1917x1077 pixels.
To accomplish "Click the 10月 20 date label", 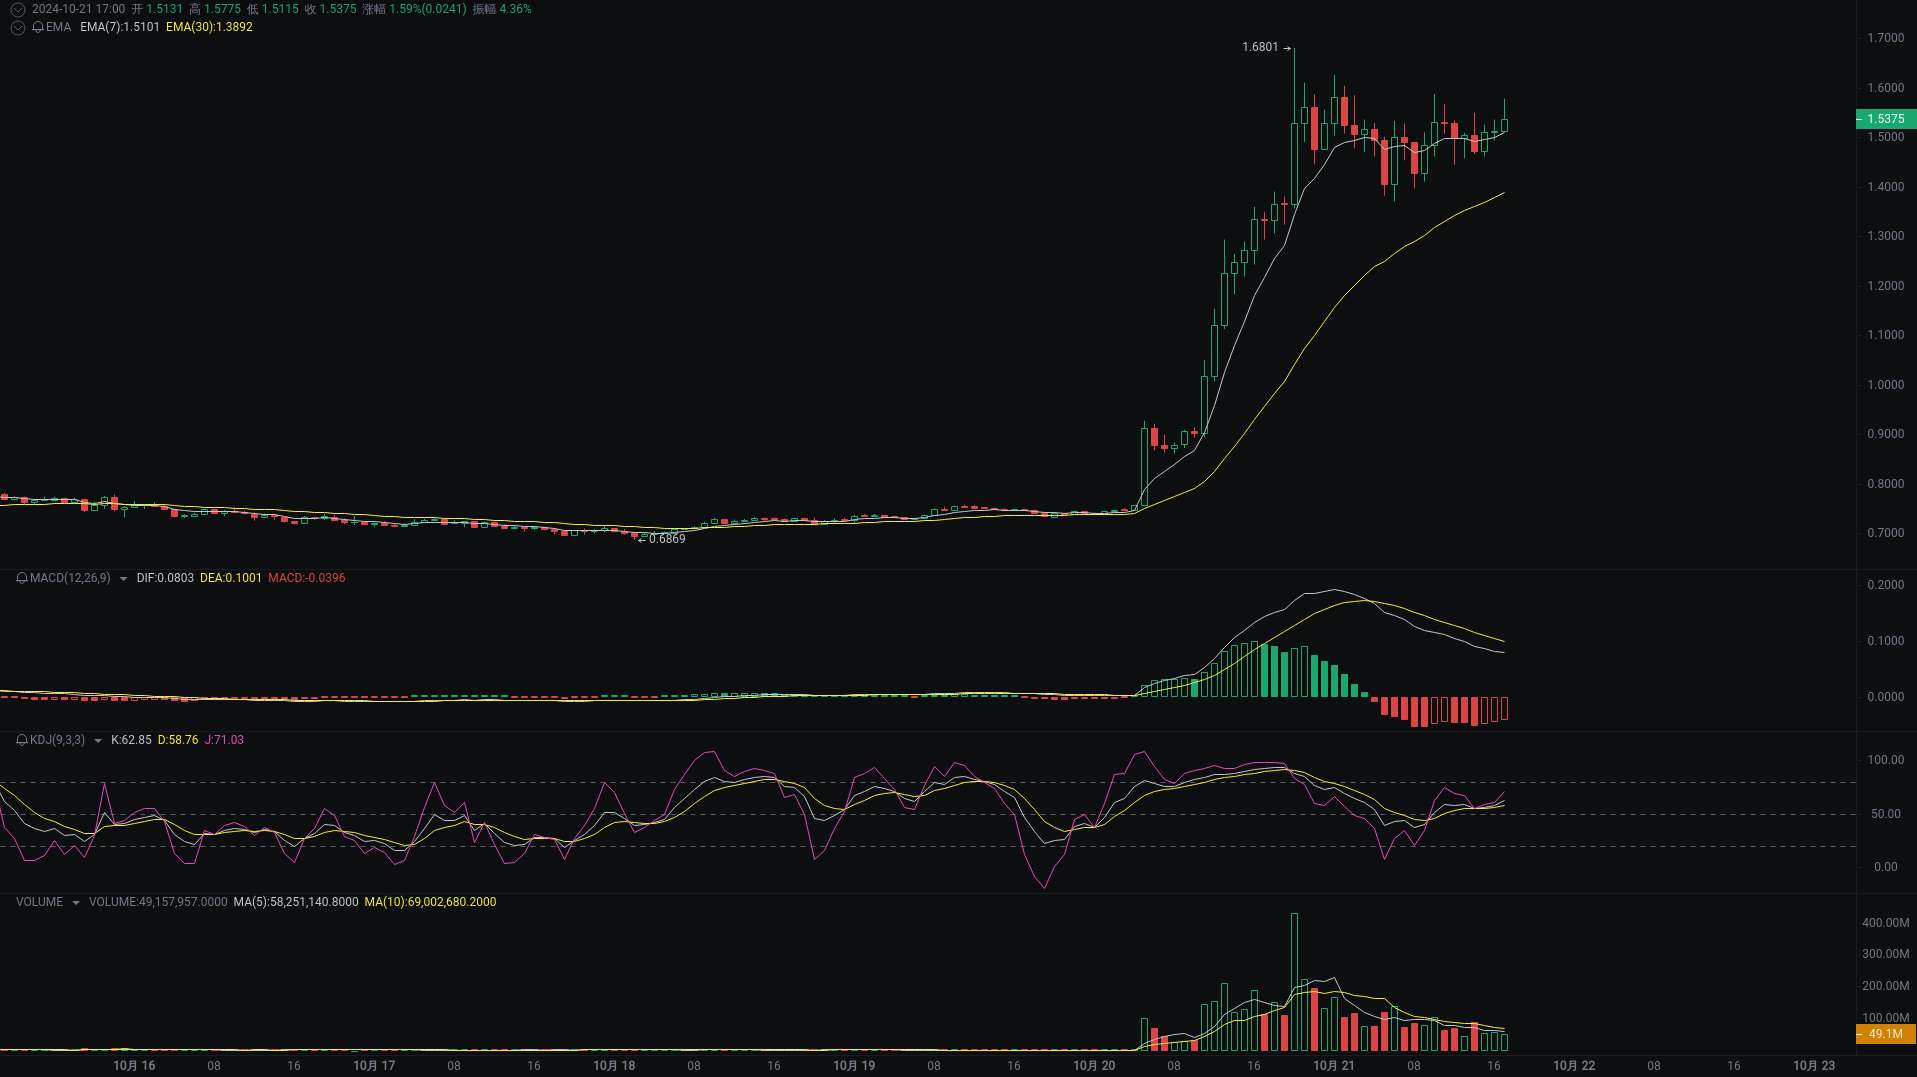I will 1094,1066.
